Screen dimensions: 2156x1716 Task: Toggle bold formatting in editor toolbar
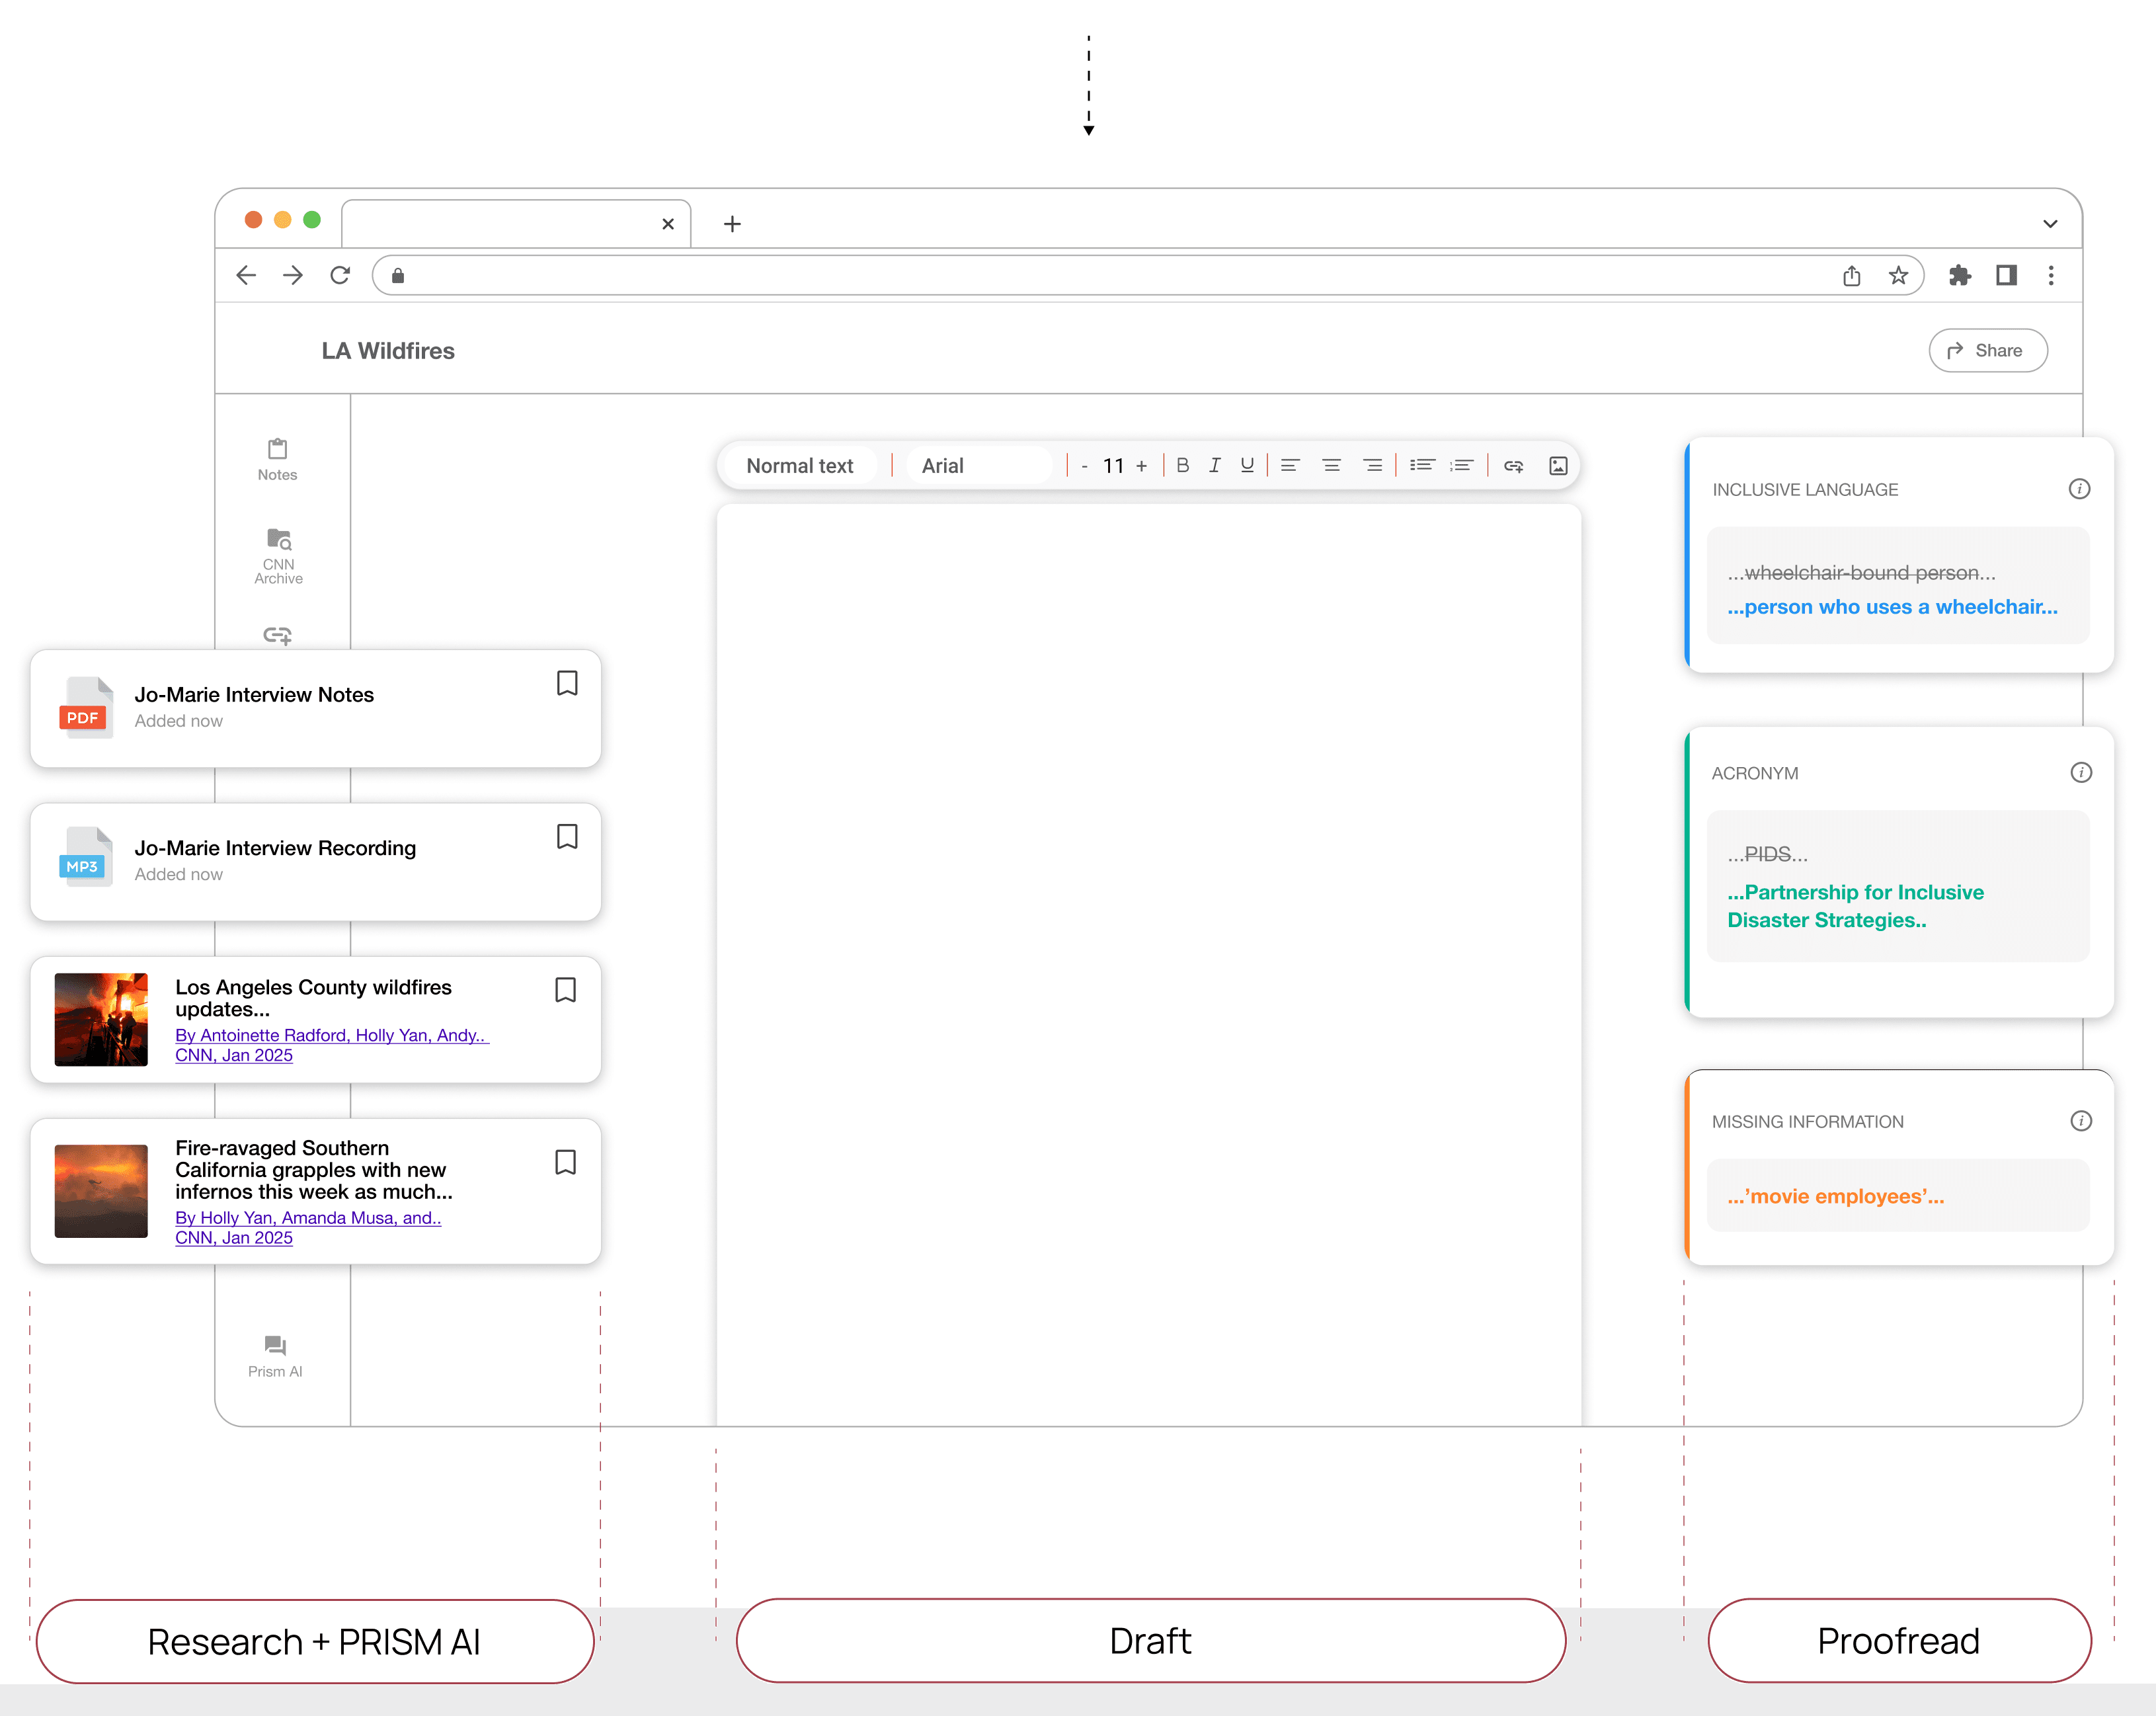(x=1182, y=465)
